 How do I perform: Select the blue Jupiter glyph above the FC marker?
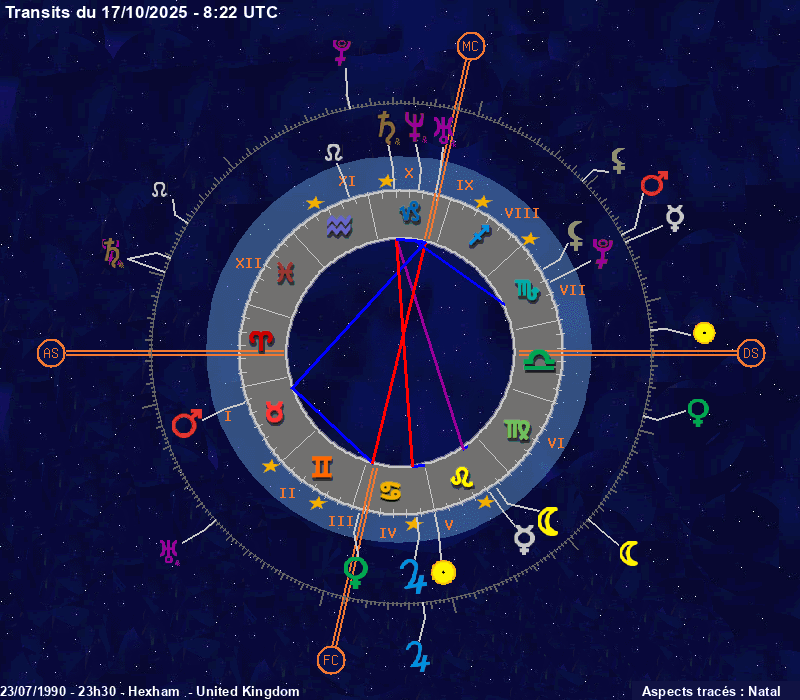pos(417,655)
